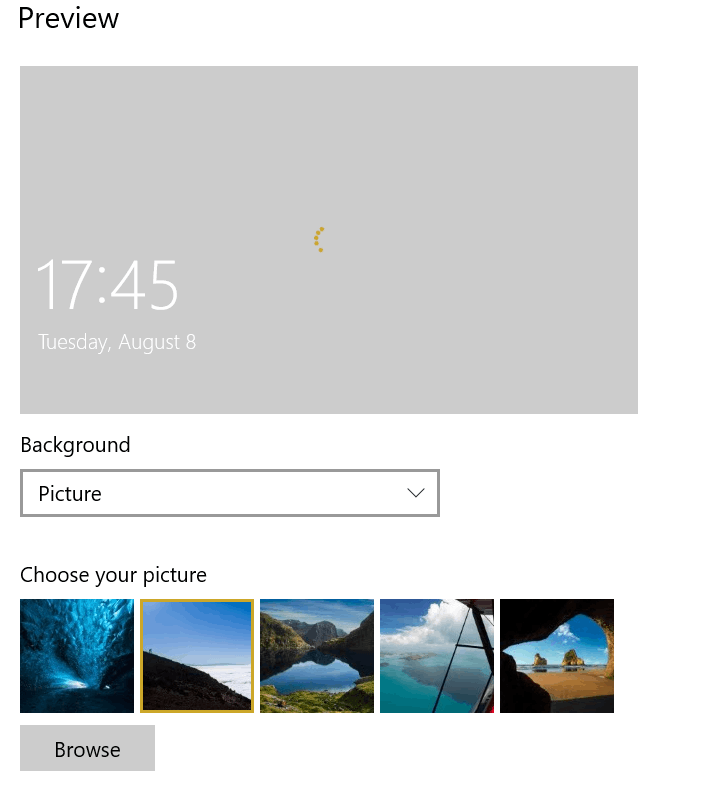725x785 pixels.
Task: Select the airplane wing over ocean picture
Action: pos(437,656)
